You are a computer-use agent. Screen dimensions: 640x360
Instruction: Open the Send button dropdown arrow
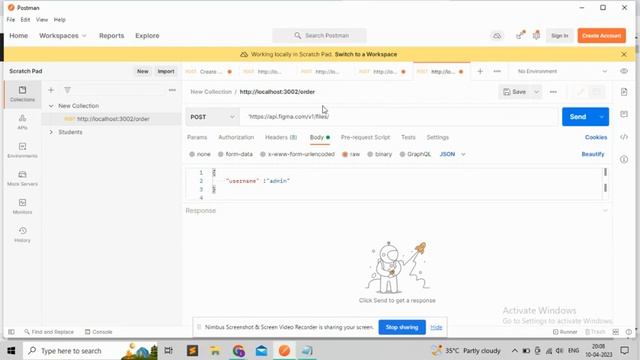click(x=601, y=117)
